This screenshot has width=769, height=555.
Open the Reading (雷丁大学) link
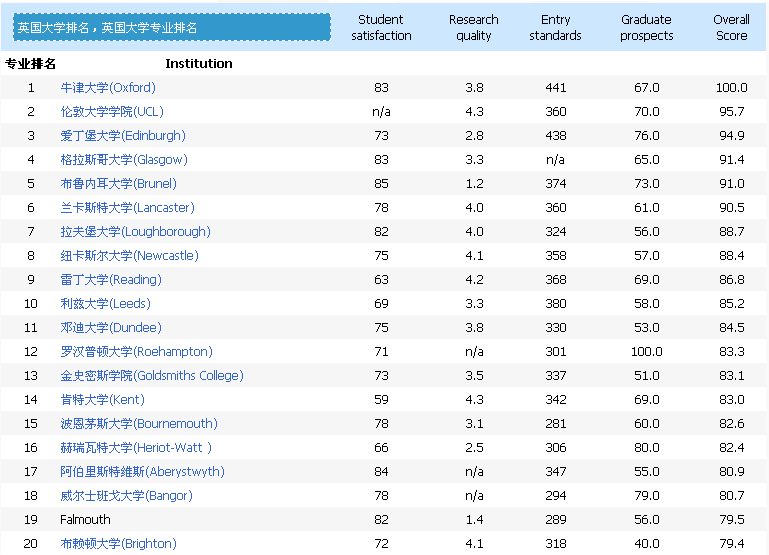[x=110, y=280]
